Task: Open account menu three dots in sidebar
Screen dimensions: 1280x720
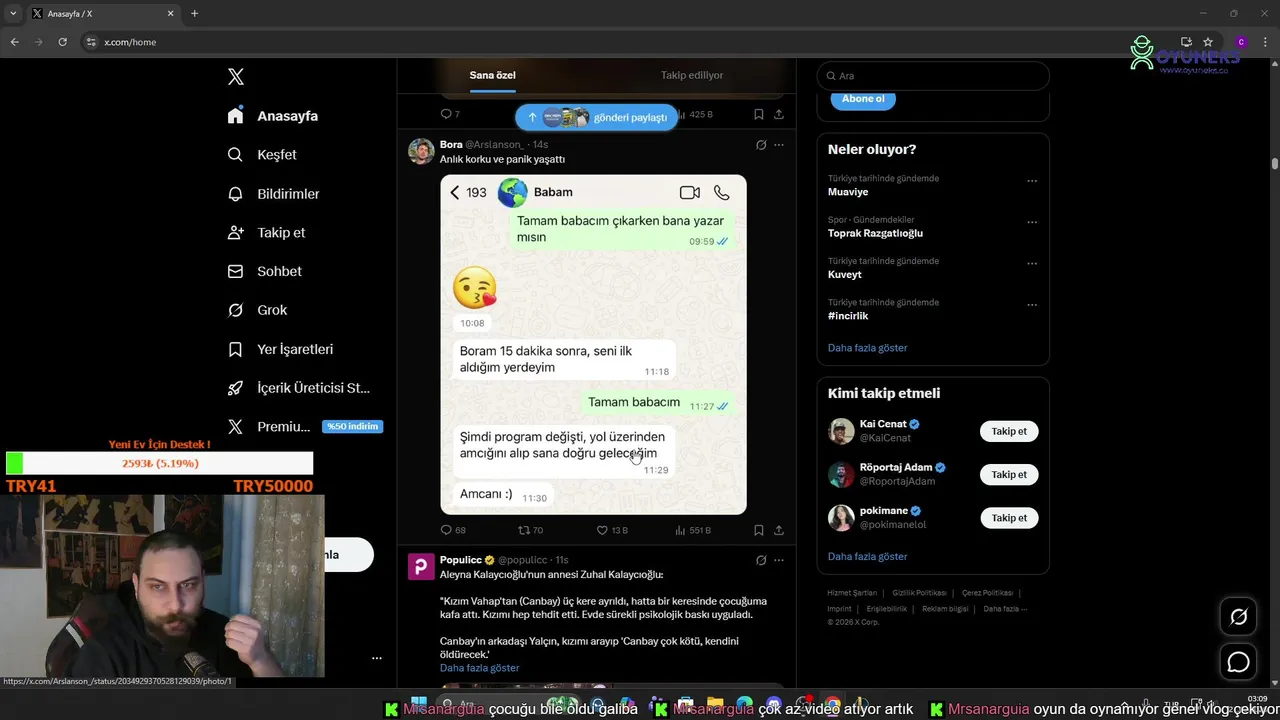Action: click(377, 658)
